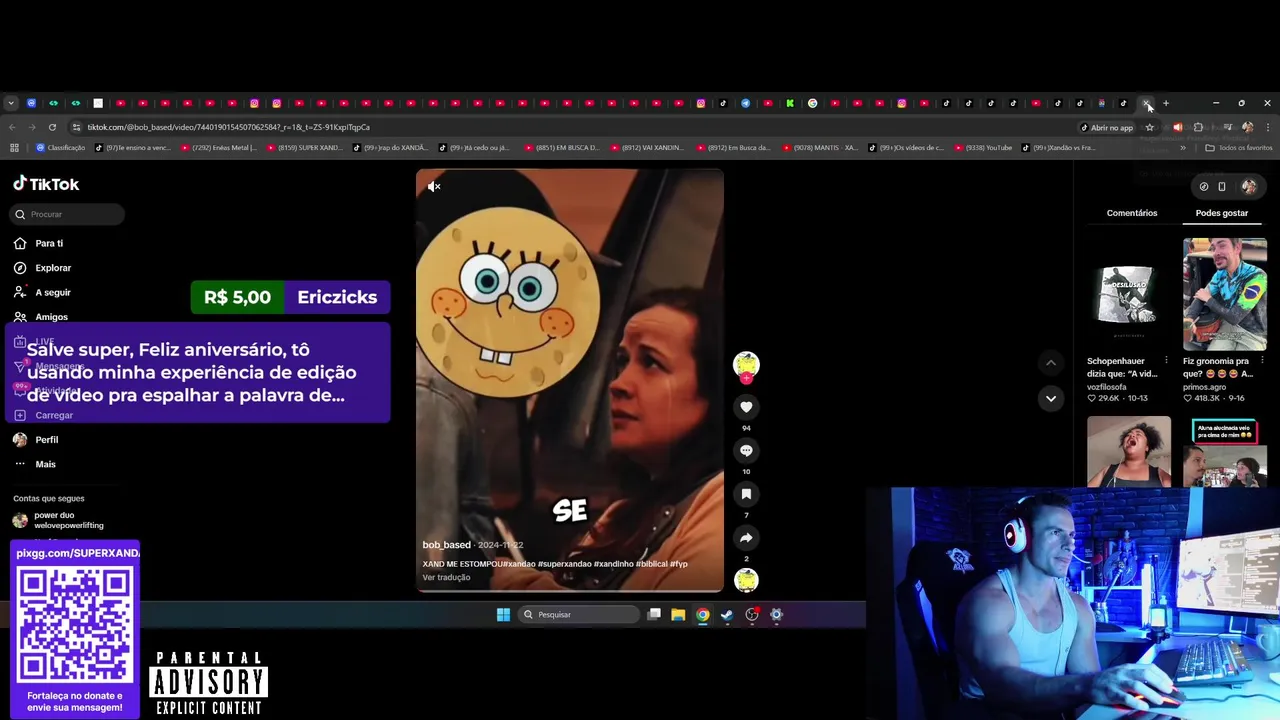Open Perfil in the sidebar
Screen dimensions: 1280x720
[x=36, y=440]
